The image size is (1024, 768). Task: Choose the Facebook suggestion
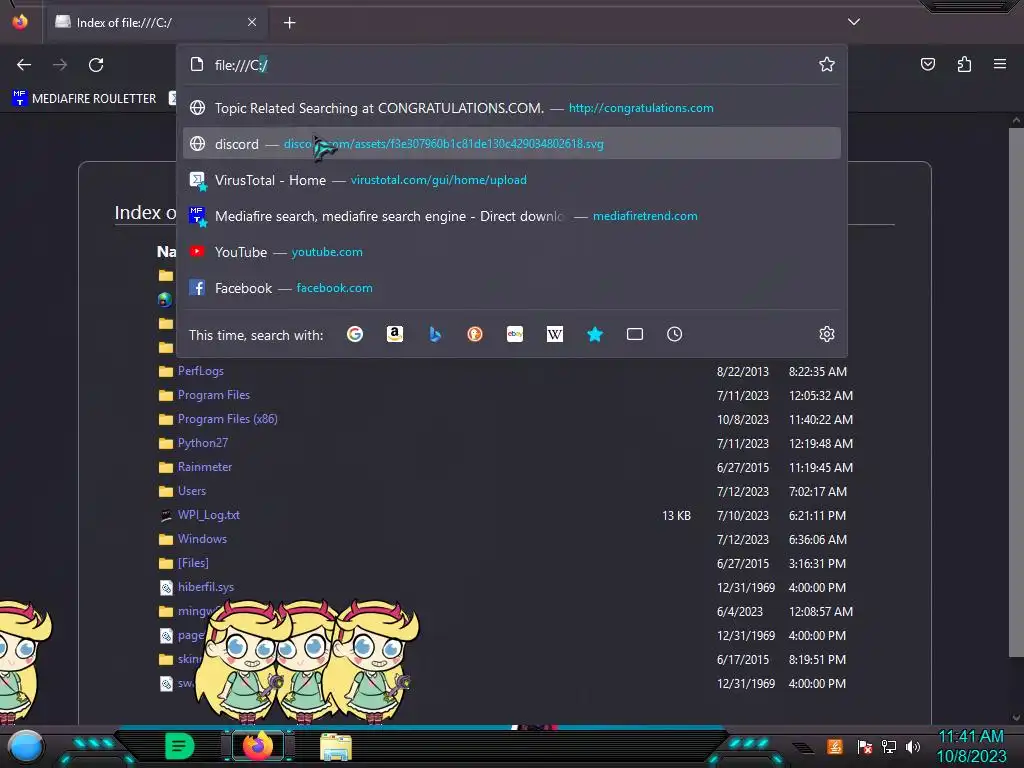coord(511,287)
